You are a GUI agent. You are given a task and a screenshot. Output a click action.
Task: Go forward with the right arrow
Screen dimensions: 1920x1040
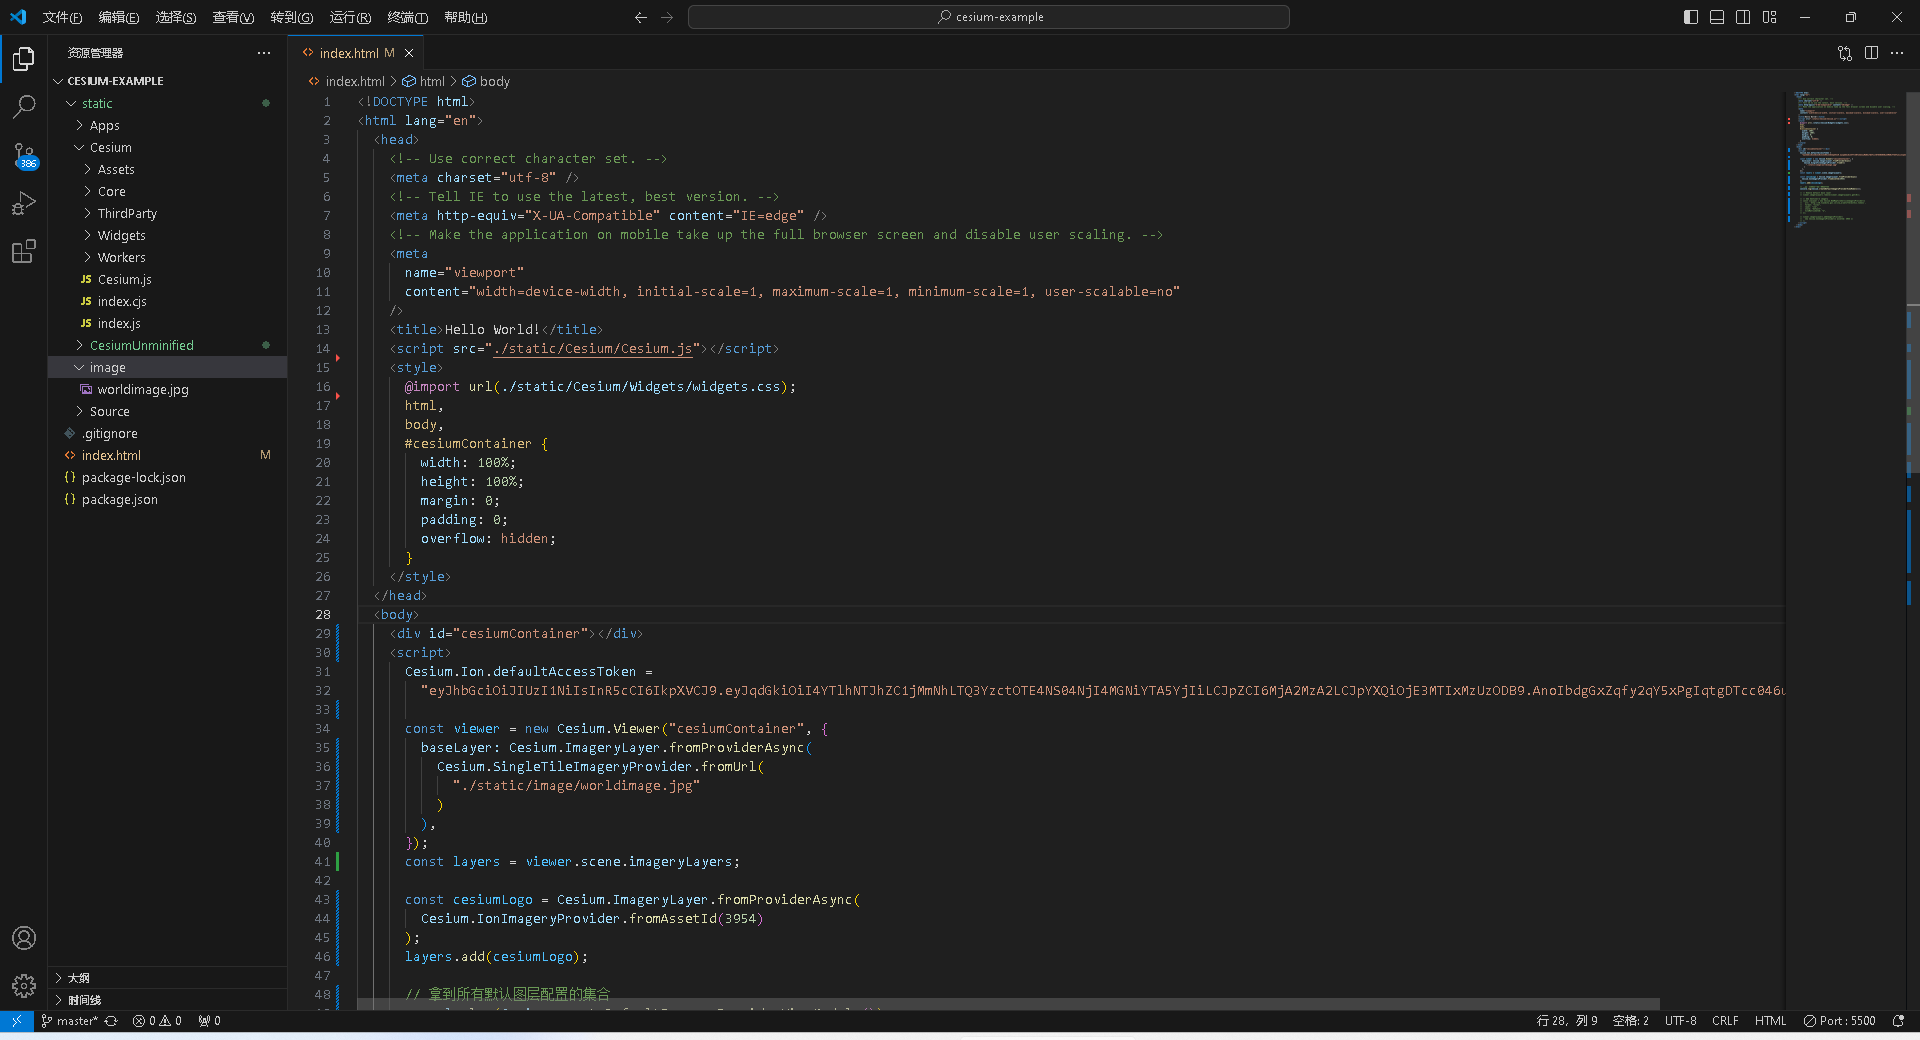pos(667,17)
